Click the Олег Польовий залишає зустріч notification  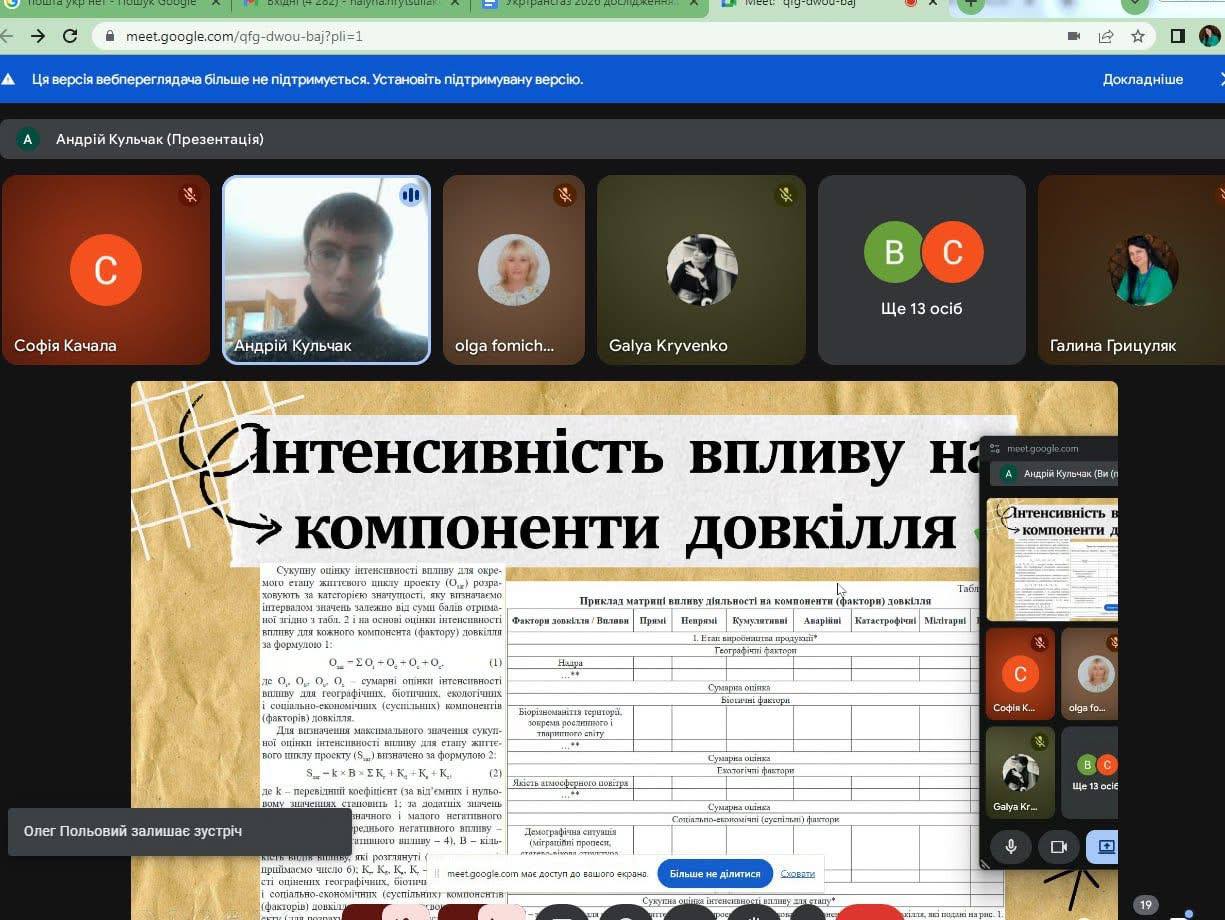click(x=180, y=831)
